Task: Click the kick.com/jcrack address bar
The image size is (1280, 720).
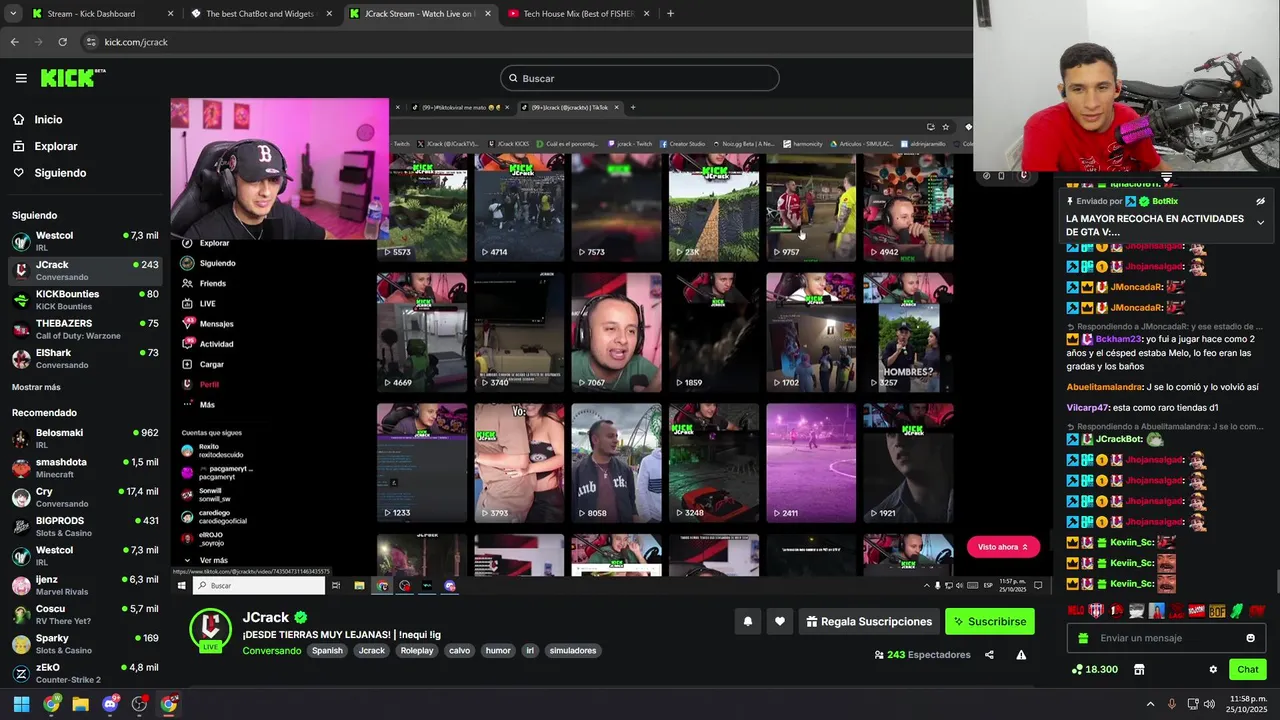Action: [x=136, y=42]
